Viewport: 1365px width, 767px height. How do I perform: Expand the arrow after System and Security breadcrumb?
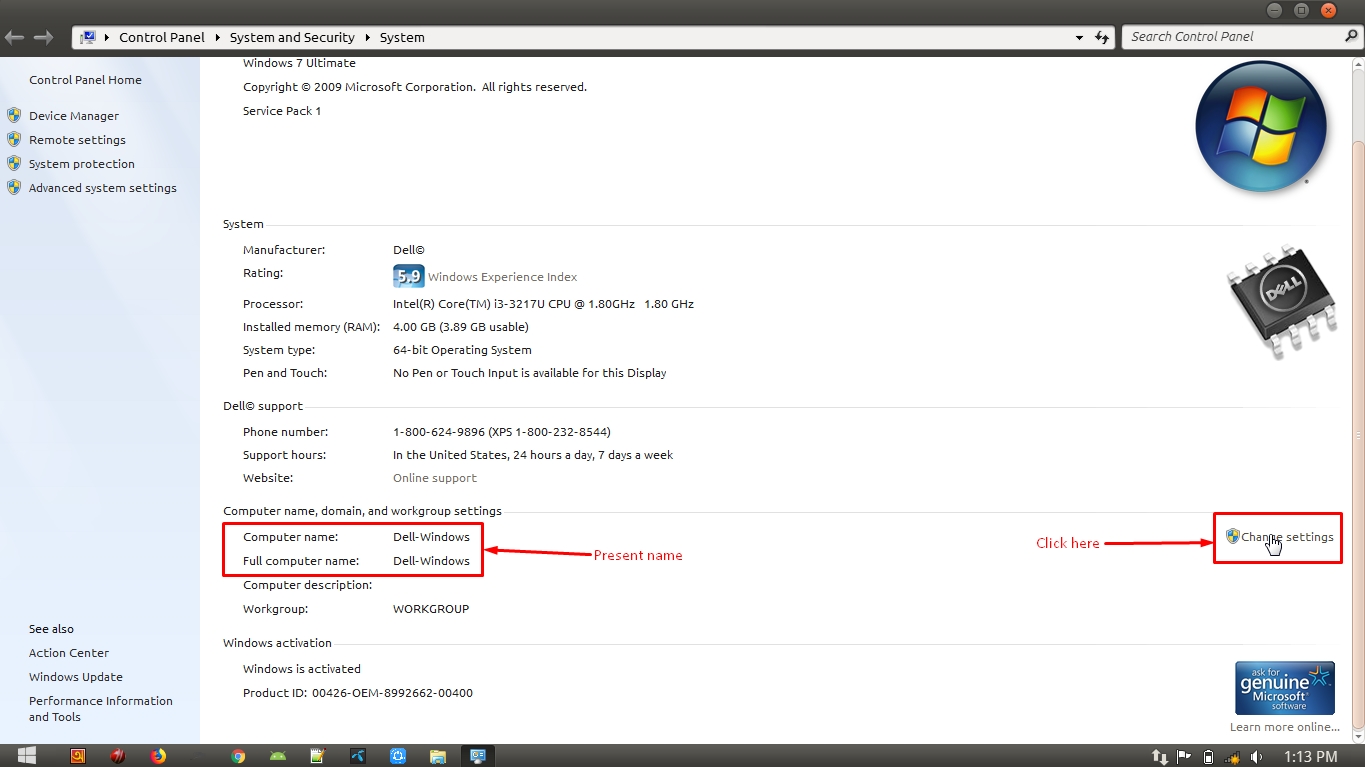pos(367,37)
